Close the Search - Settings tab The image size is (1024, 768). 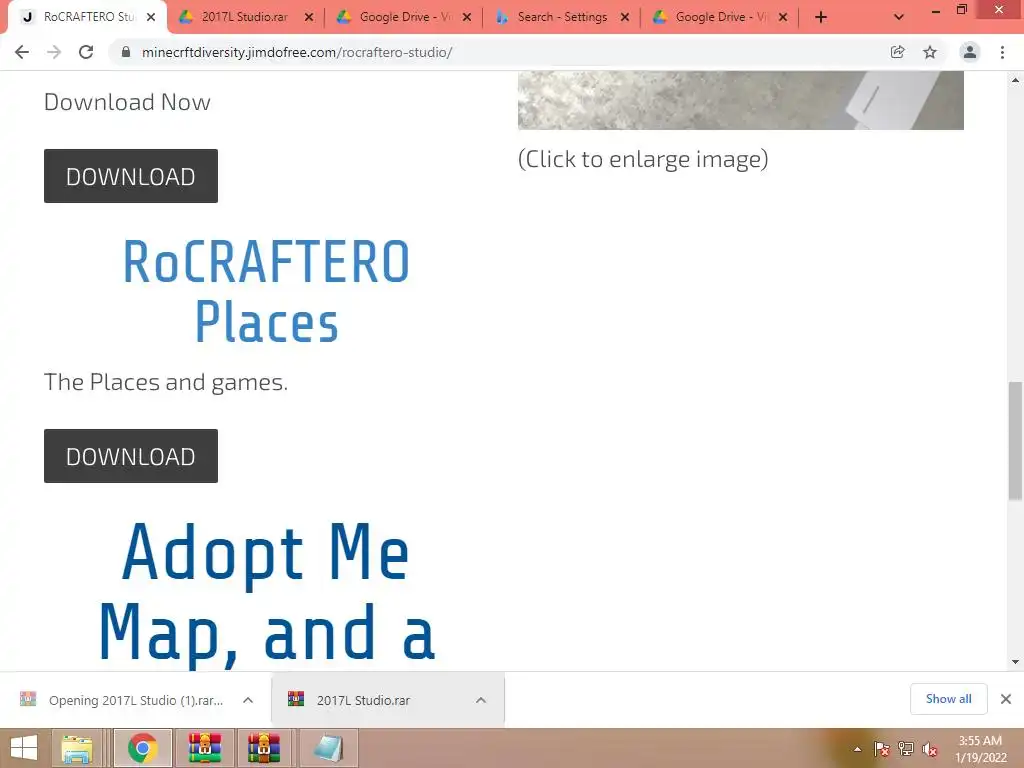[625, 17]
